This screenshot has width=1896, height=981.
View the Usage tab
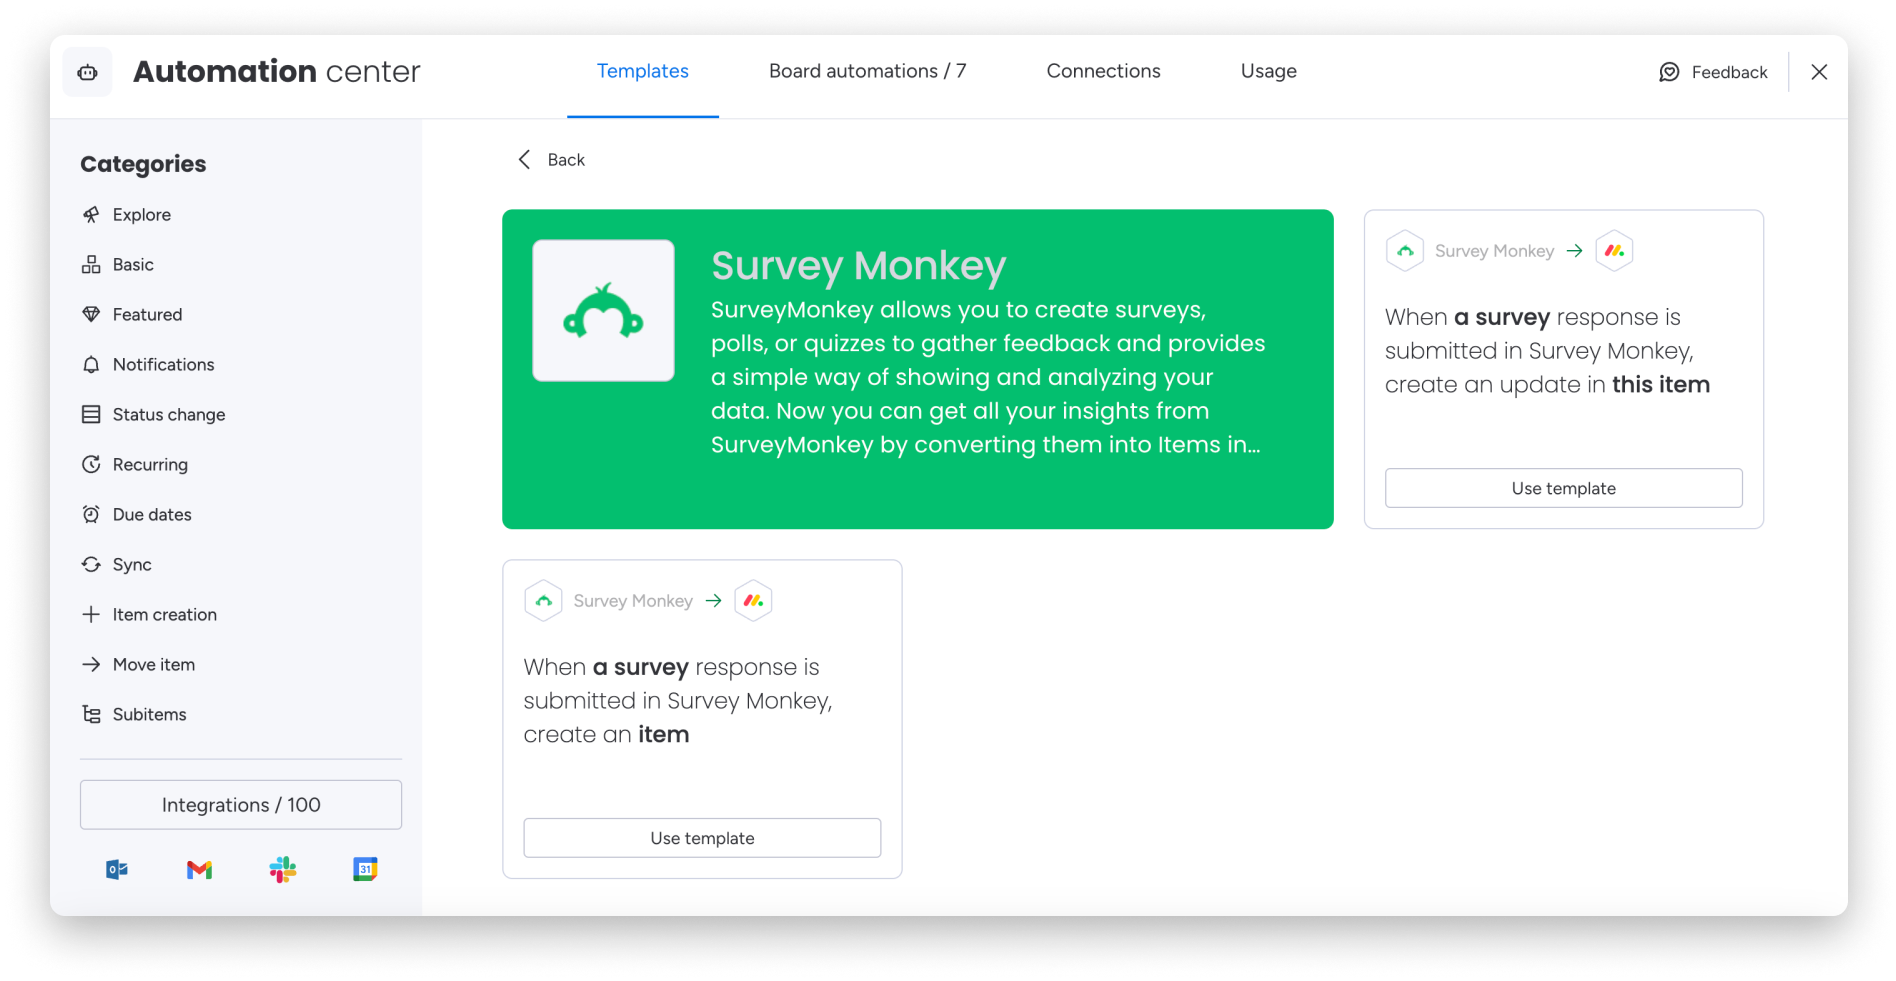pyautogui.click(x=1268, y=71)
